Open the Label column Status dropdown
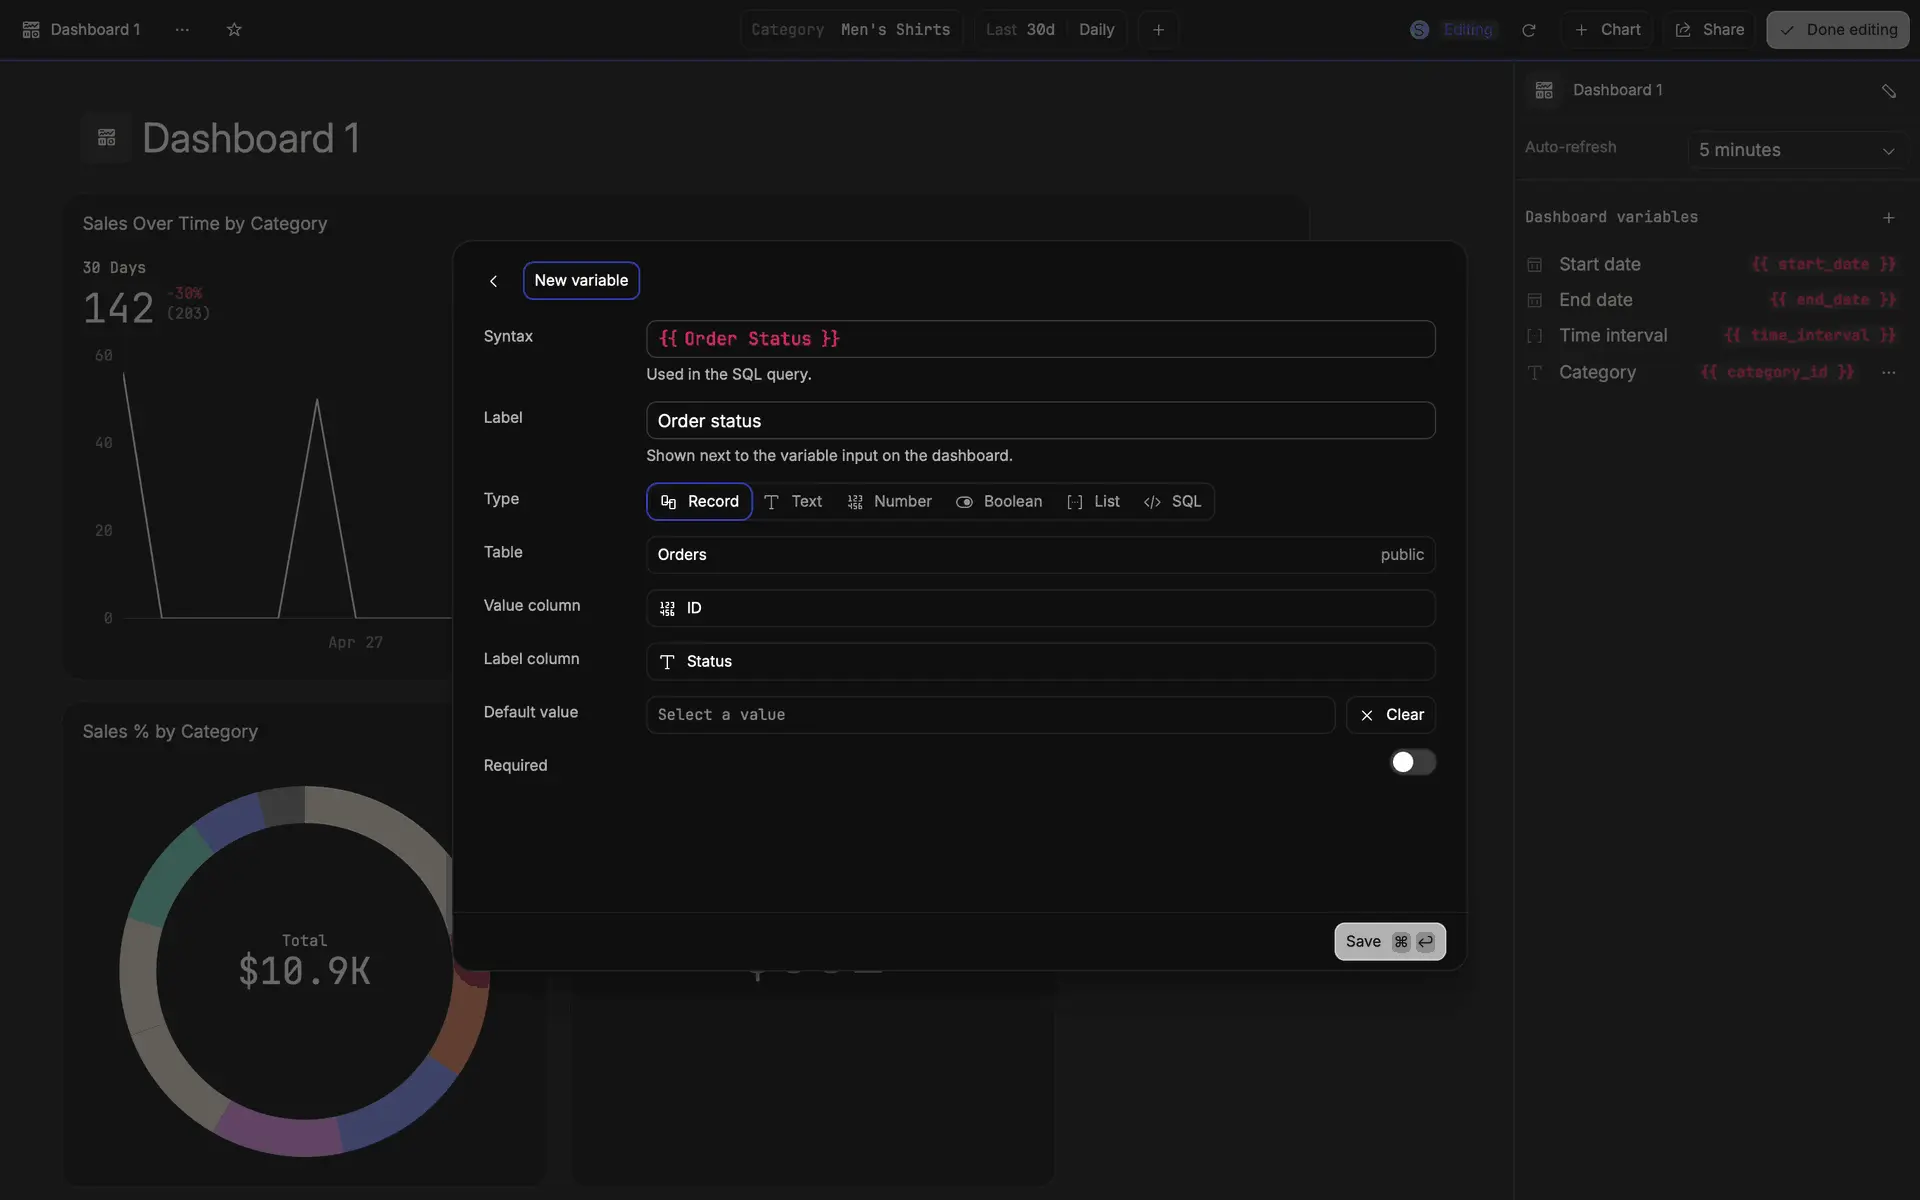Viewport: 1920px width, 1200px height. pyautogui.click(x=1040, y=662)
